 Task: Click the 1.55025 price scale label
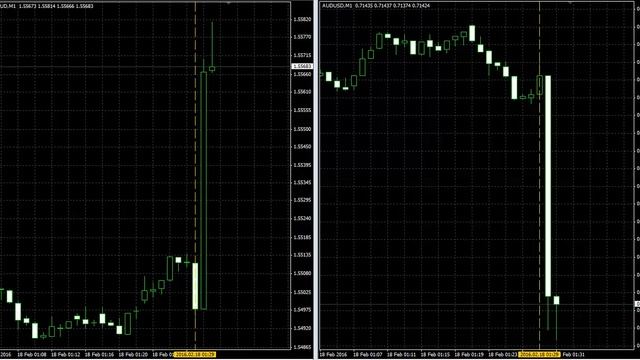point(302,292)
